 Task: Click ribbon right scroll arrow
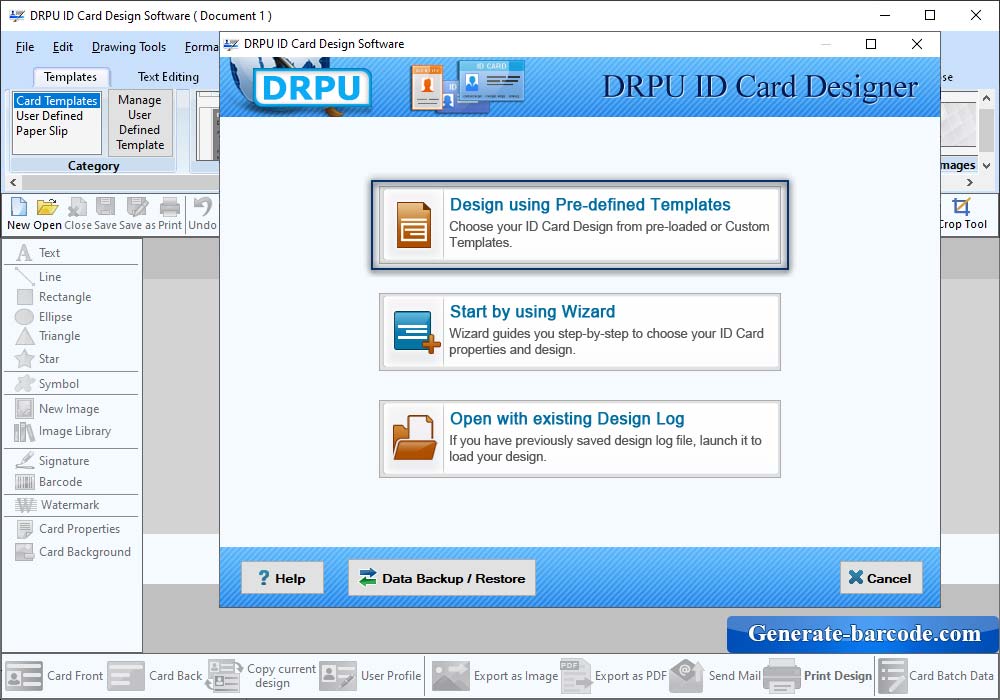pyautogui.click(x=969, y=182)
